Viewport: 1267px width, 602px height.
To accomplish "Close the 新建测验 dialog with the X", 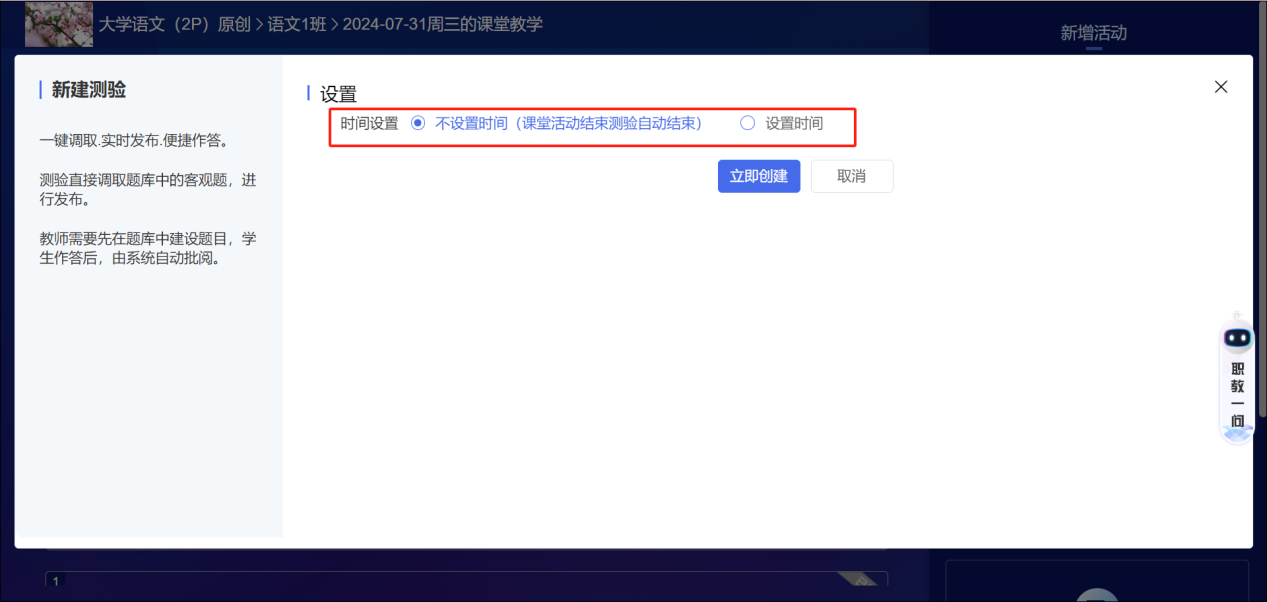I will 1220,87.
